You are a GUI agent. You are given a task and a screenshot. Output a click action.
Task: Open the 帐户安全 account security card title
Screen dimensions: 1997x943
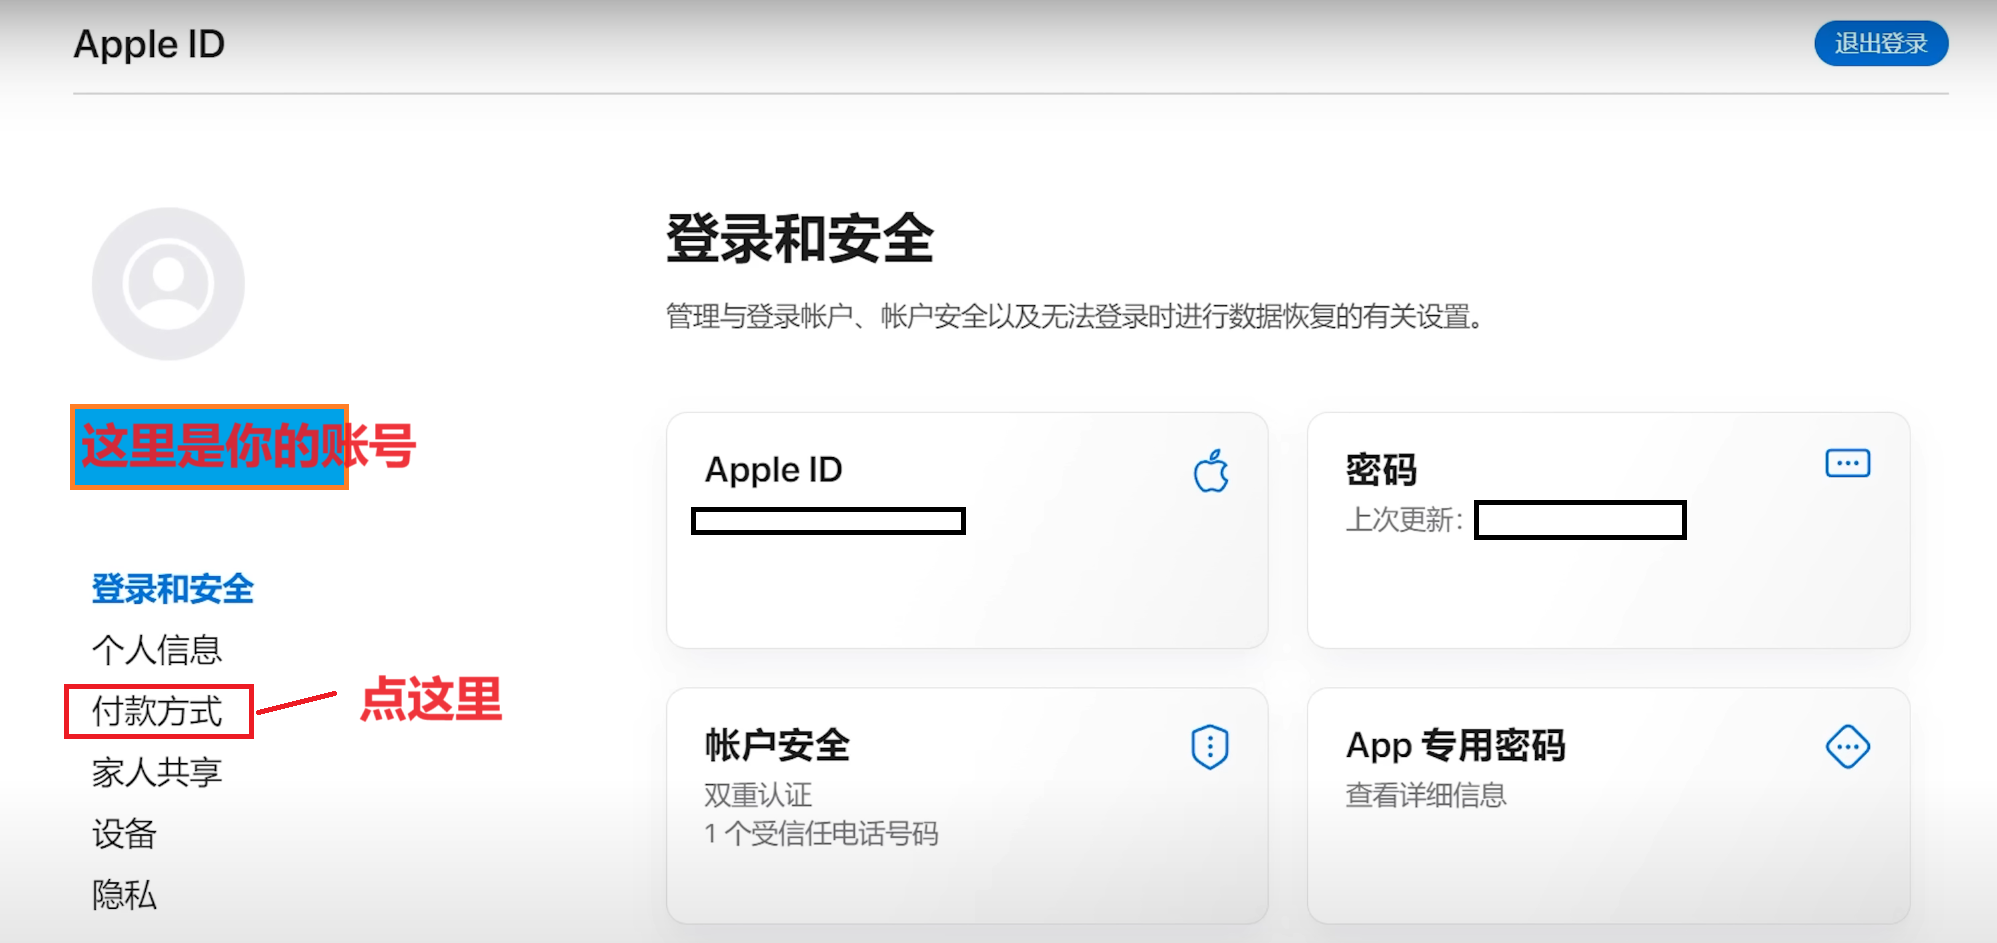pos(777,746)
